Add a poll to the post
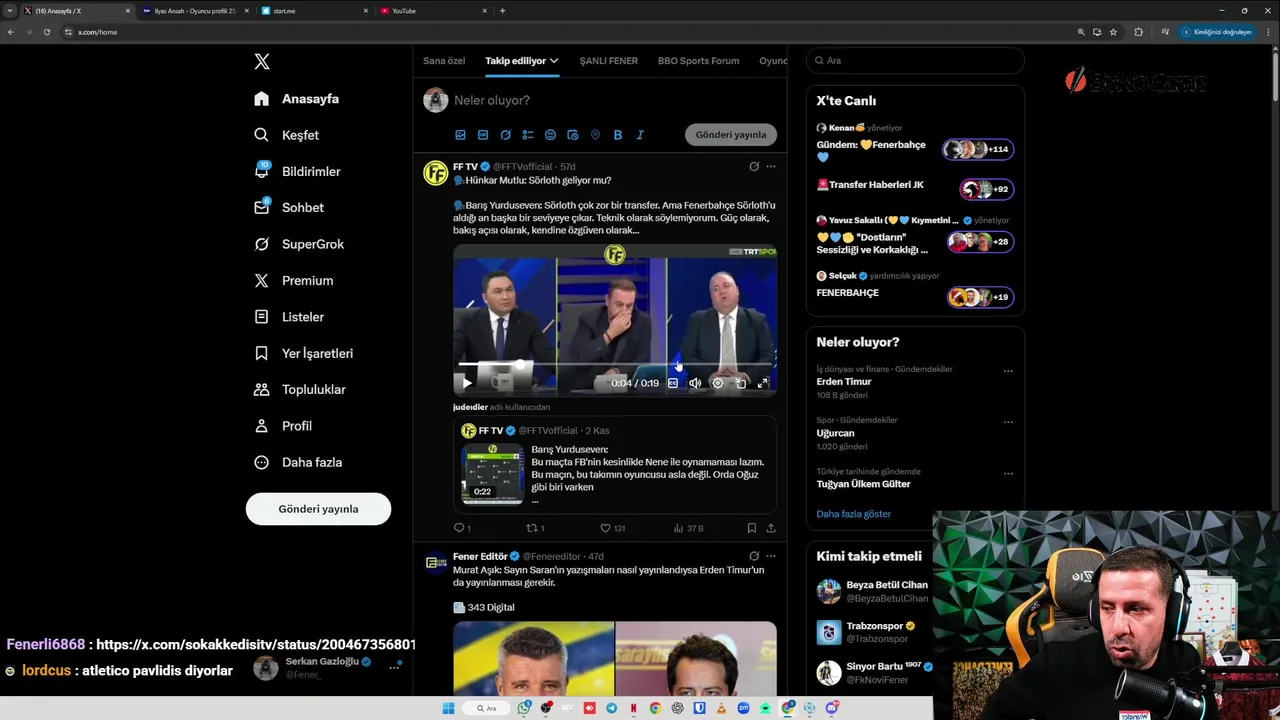1280x720 pixels. (x=528, y=135)
